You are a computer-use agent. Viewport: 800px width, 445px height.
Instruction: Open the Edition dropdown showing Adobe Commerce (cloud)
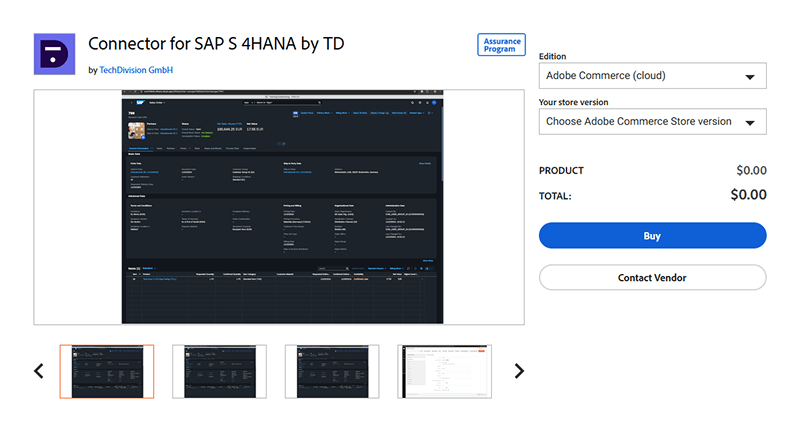653,76
